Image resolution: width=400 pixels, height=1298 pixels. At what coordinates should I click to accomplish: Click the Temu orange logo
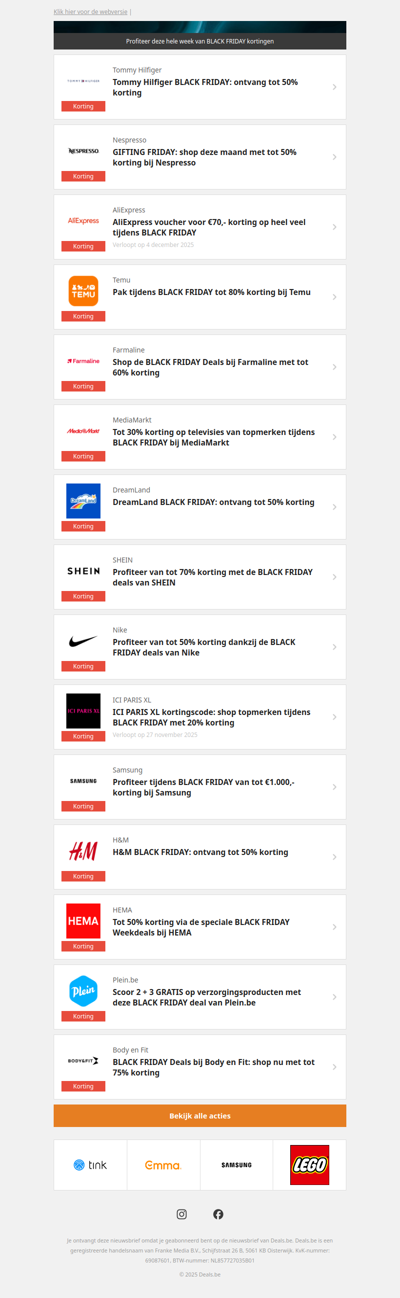point(83,291)
